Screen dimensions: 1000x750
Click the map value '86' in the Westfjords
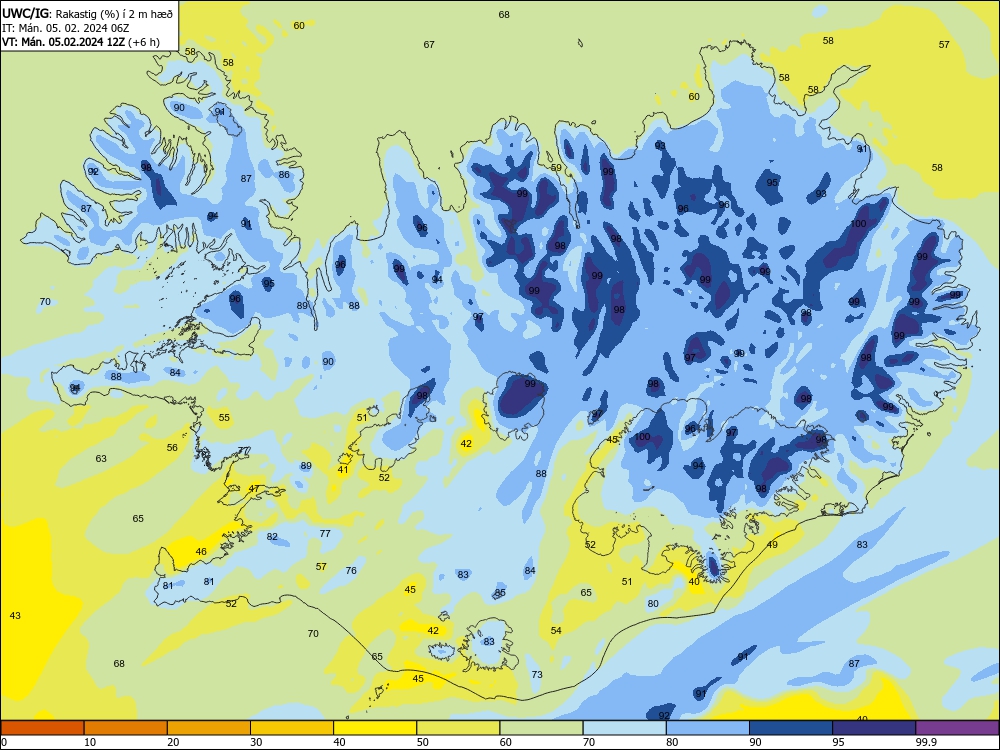(x=284, y=175)
